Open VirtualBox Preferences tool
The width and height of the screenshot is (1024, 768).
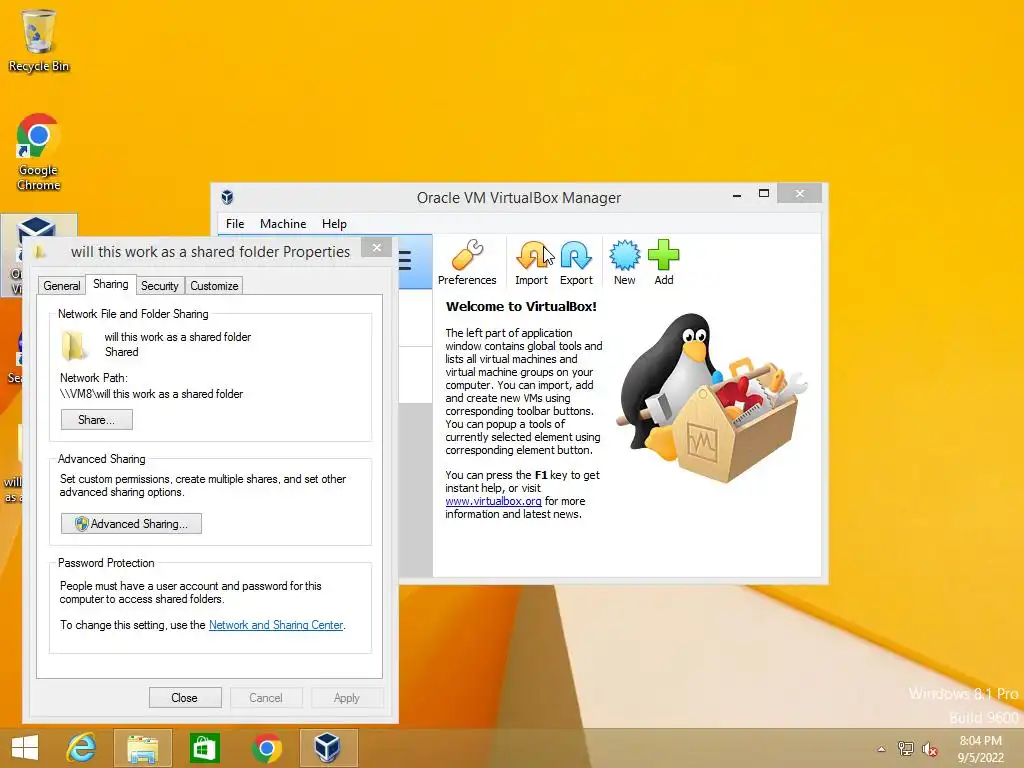point(467,263)
